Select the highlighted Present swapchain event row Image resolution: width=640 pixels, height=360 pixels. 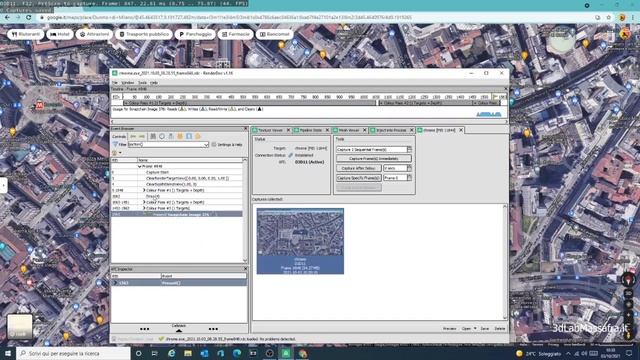tap(177, 214)
